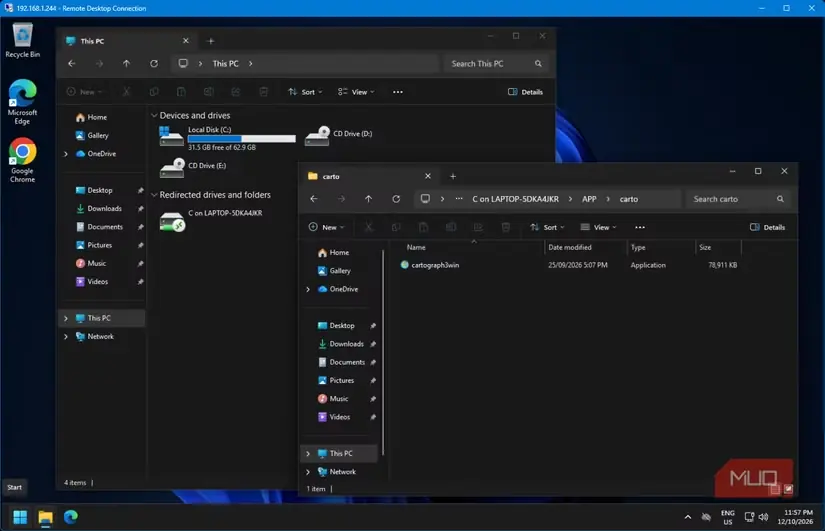Screen dimensions: 825x531
Task: Close the This PC tab
Action: coord(186,41)
